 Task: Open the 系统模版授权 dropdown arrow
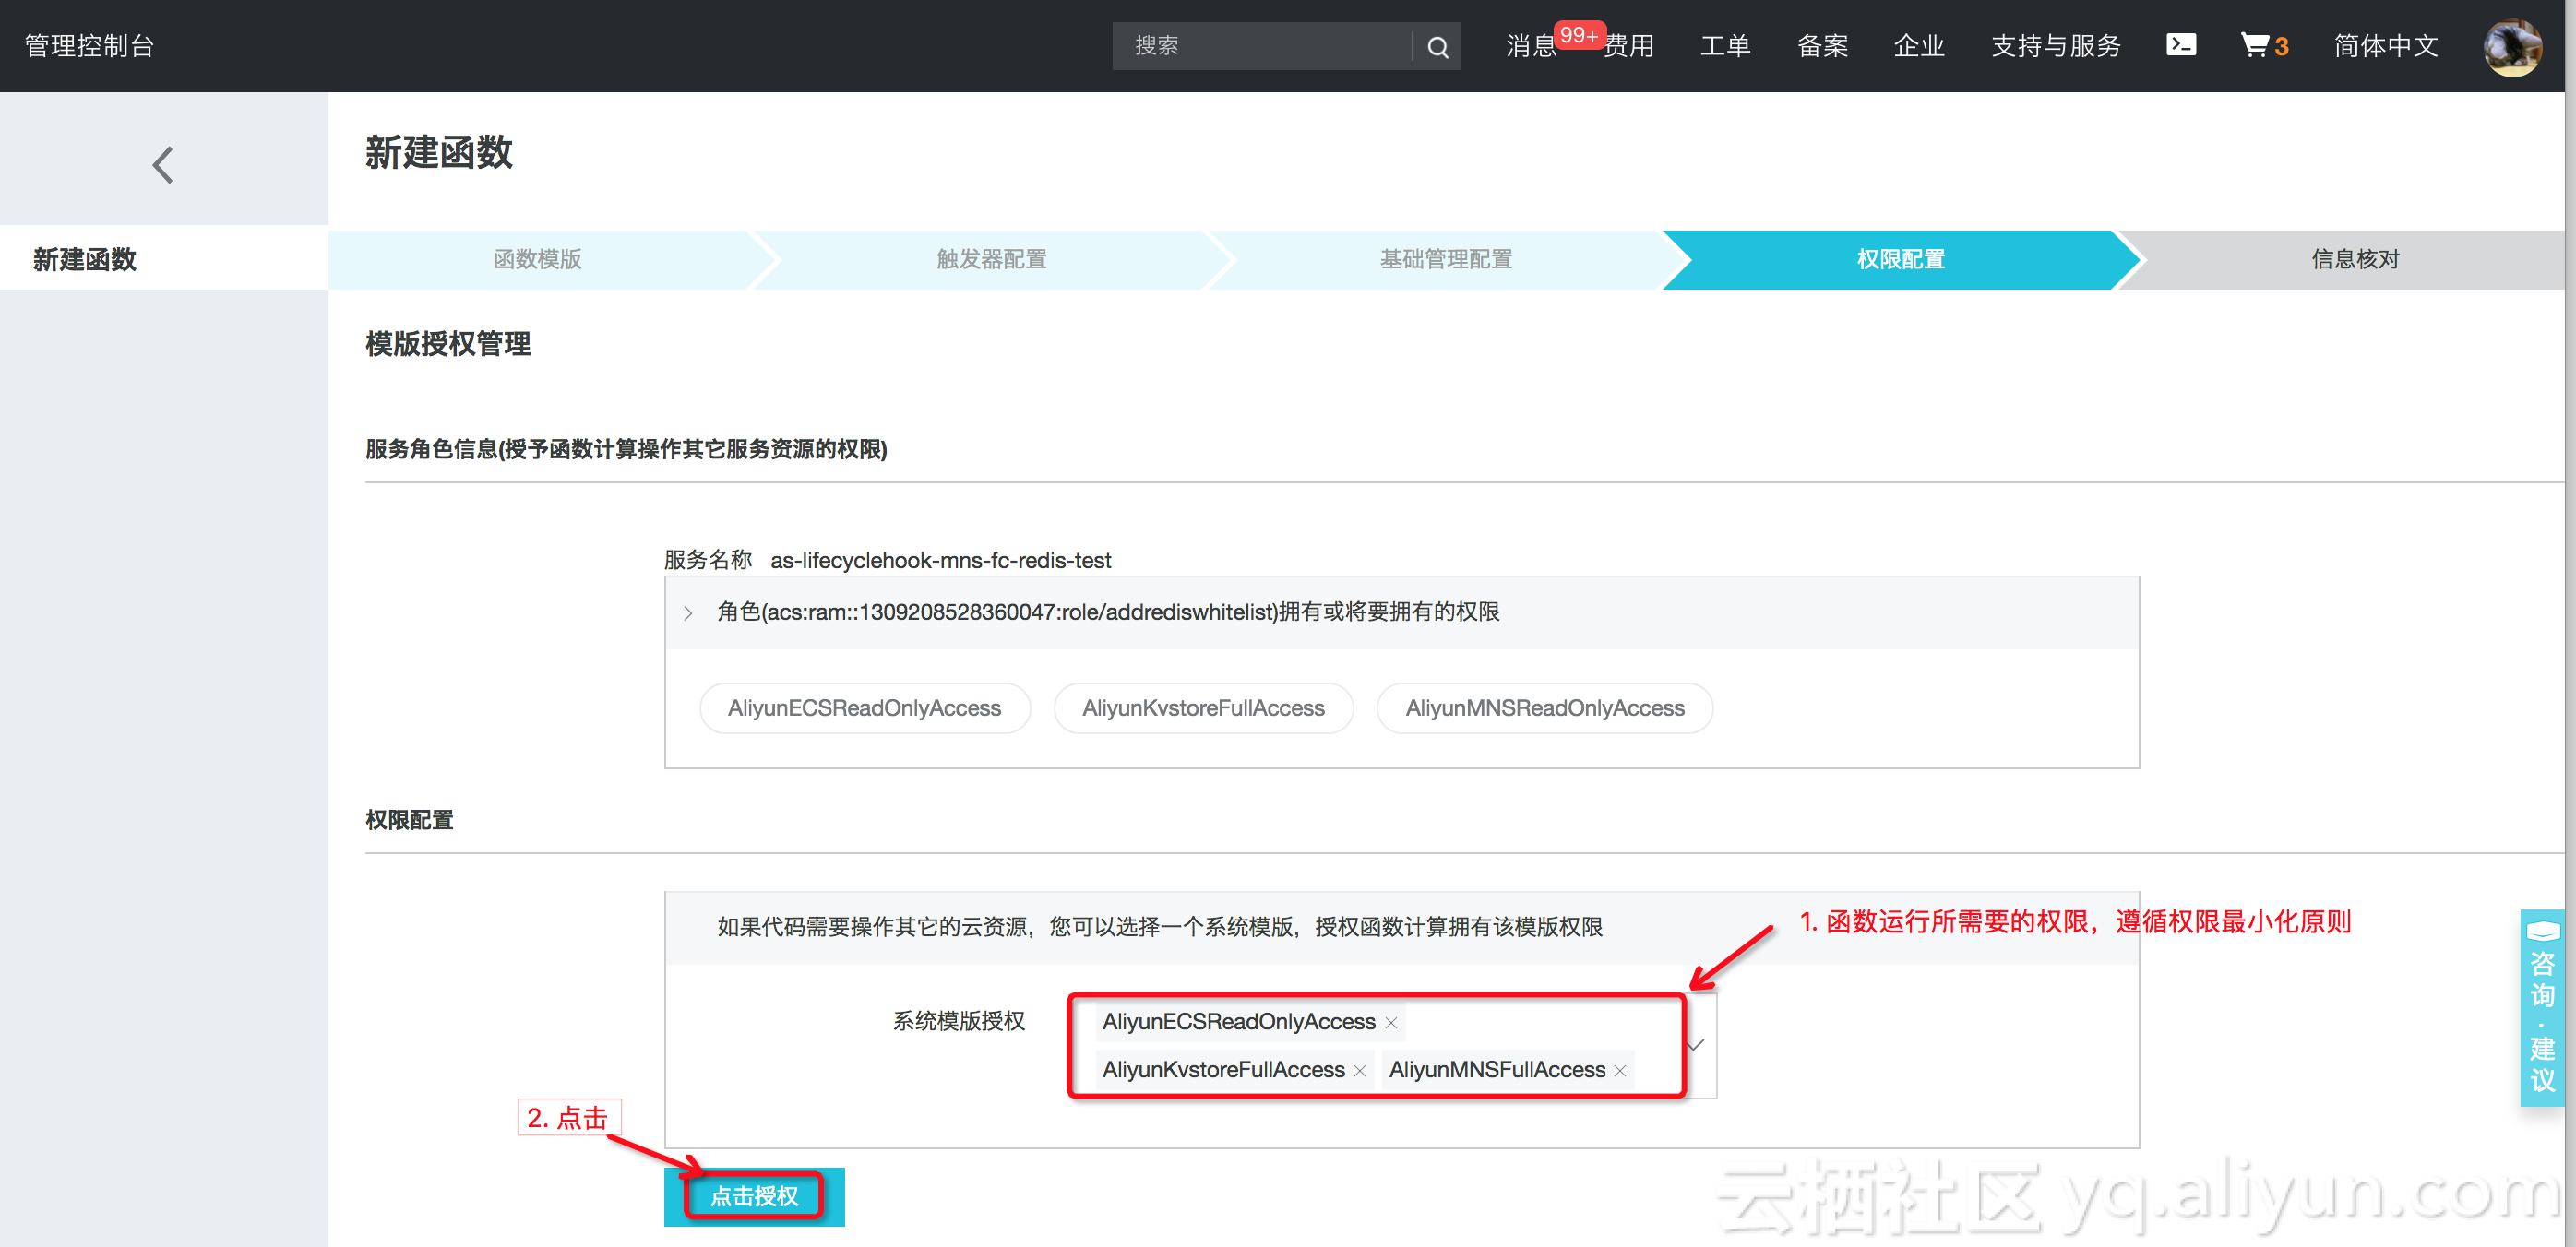tap(1697, 1045)
